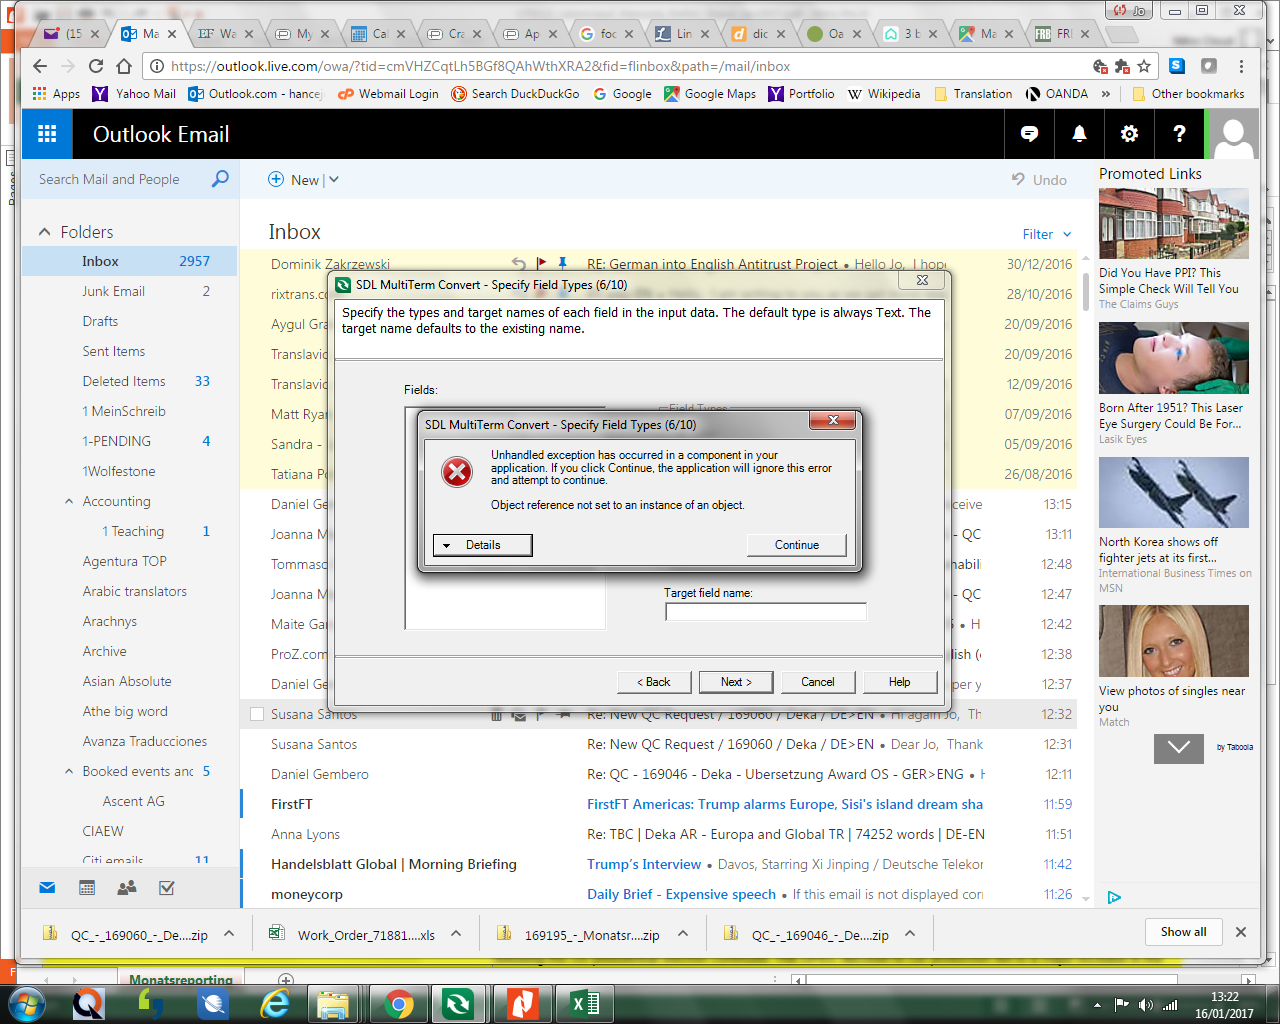Click Show all downloads
Screen dimensions: 1280x1024
click(1183, 932)
